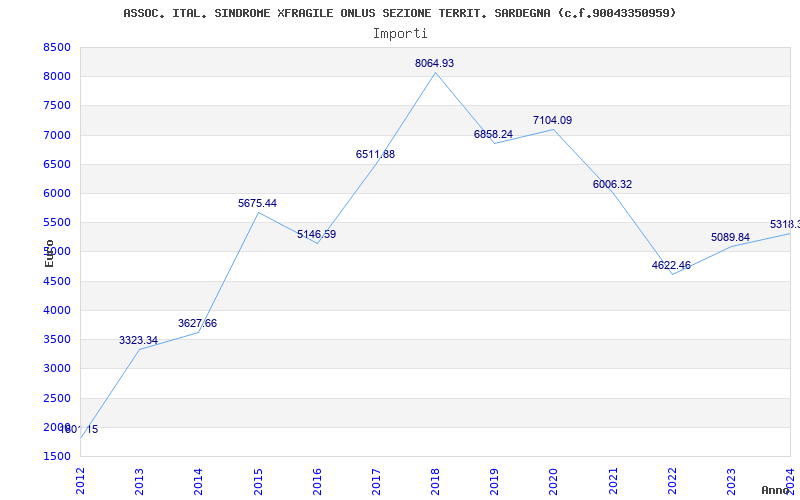Click the 8500 y-axis value
This screenshot has height=500, width=800.
point(57,47)
